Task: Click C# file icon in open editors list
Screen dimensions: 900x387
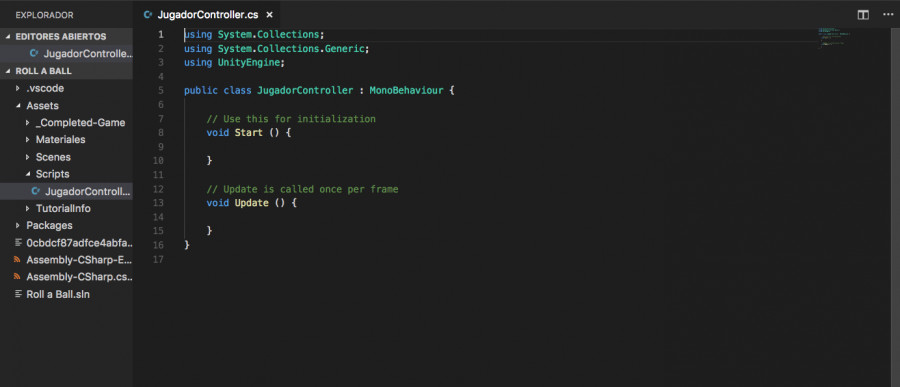Action: point(34,53)
